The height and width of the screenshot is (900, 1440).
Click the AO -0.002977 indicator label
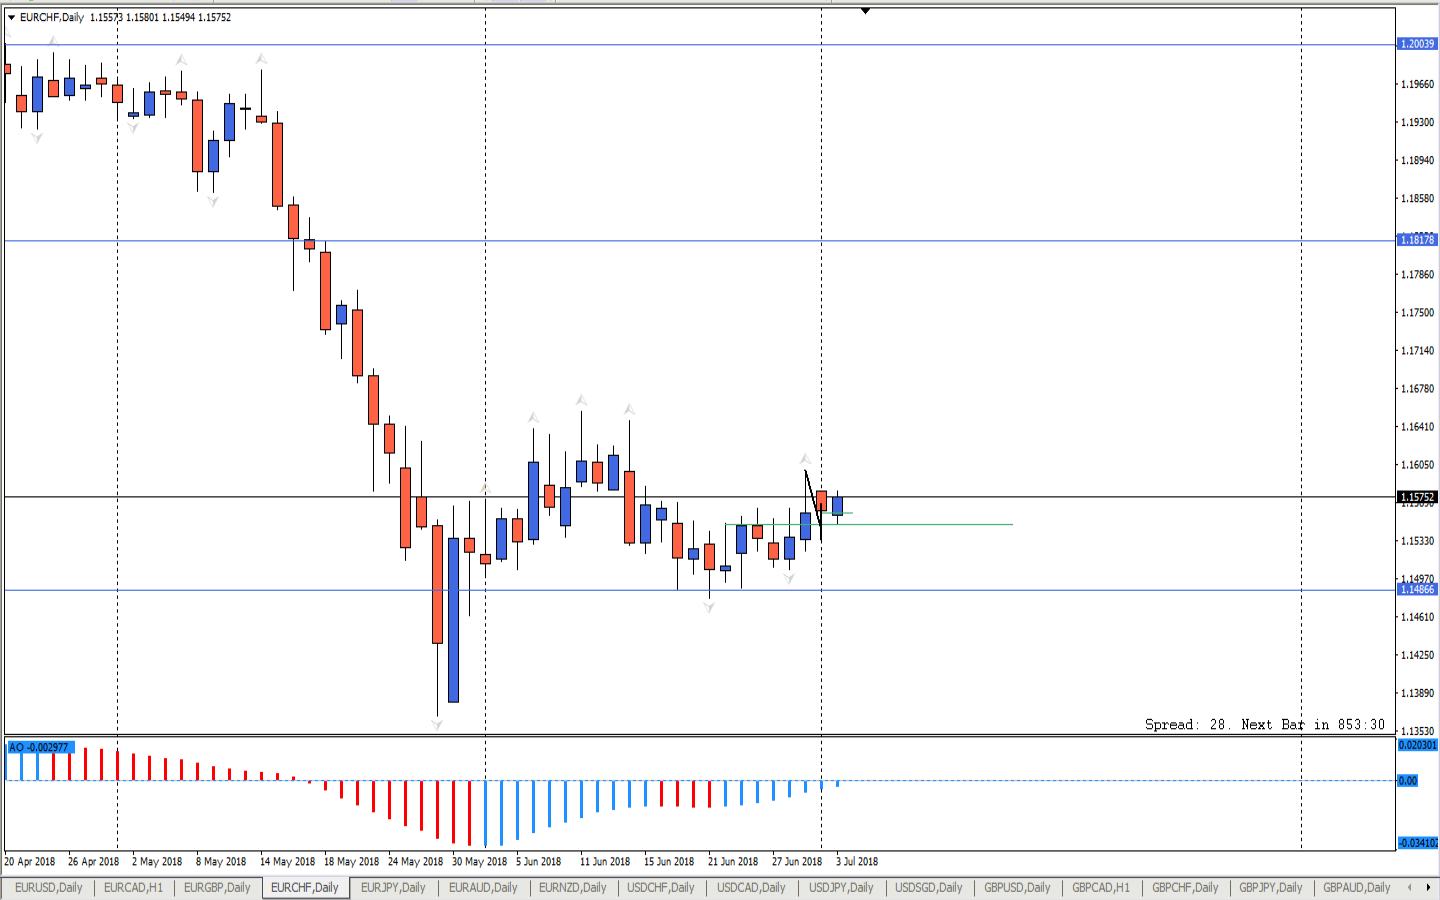coord(39,747)
